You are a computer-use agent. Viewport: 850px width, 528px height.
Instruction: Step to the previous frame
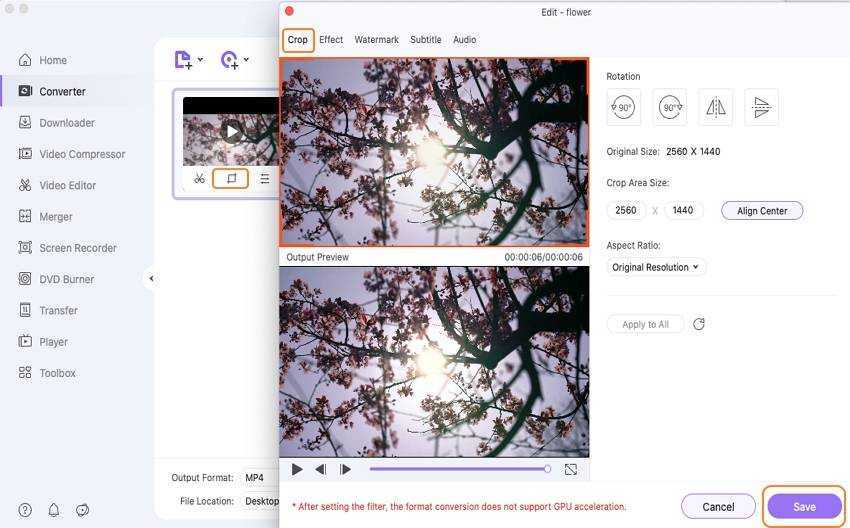click(320, 469)
